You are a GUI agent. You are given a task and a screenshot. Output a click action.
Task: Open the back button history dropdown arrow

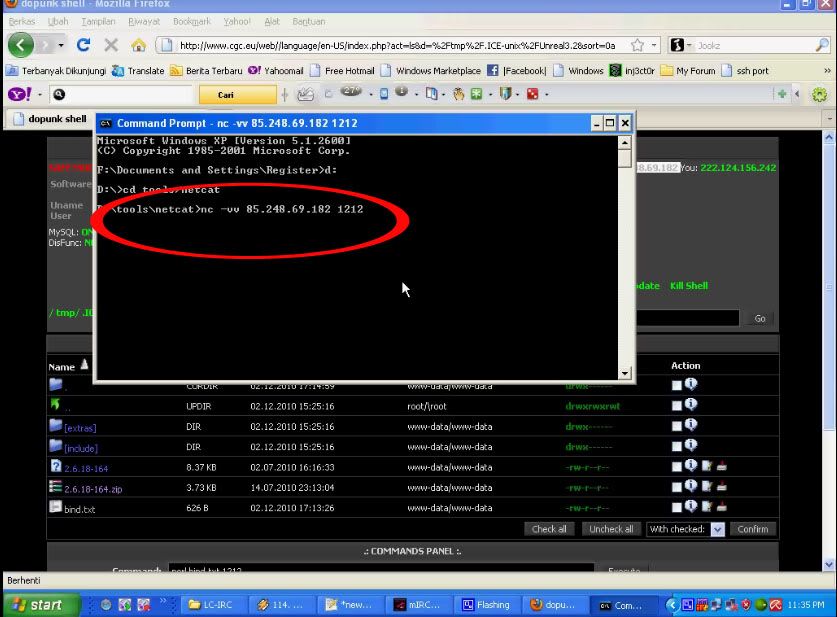pyautogui.click(x=61, y=45)
